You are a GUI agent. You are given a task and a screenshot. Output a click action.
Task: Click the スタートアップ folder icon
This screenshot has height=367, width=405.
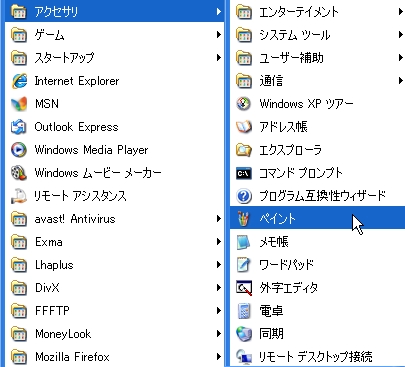pos(19,58)
